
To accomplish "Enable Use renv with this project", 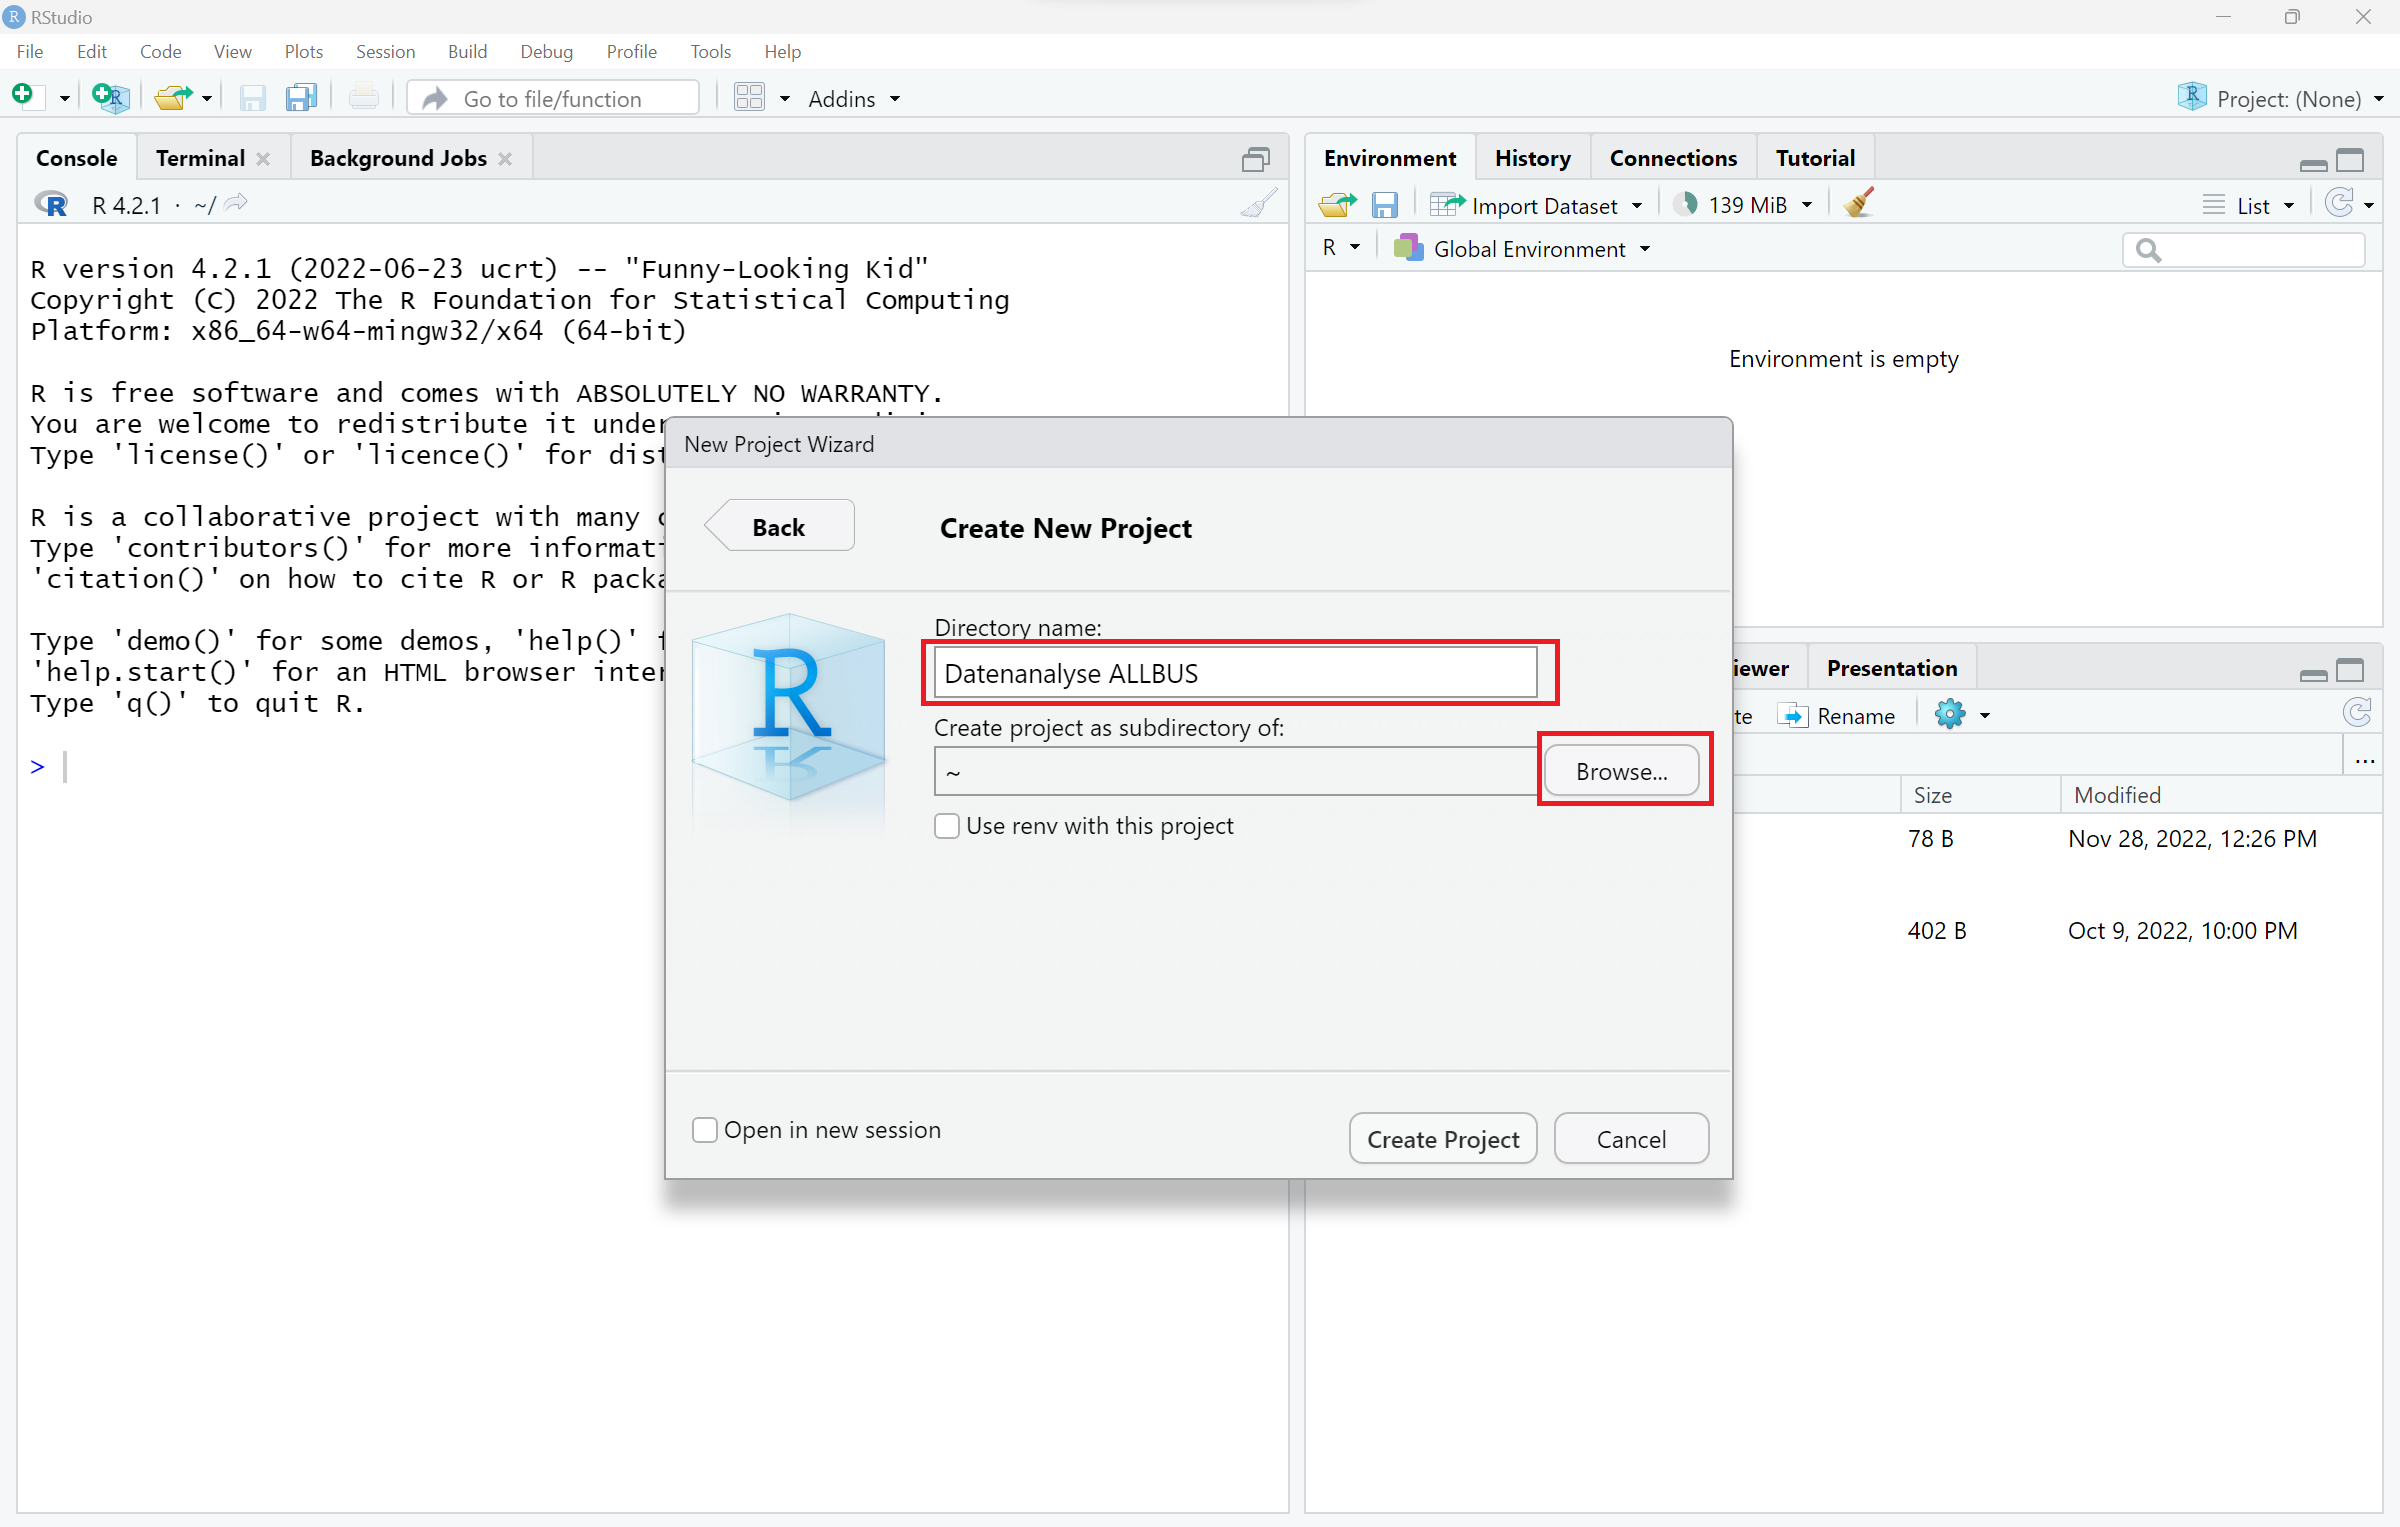I will click(x=946, y=826).
